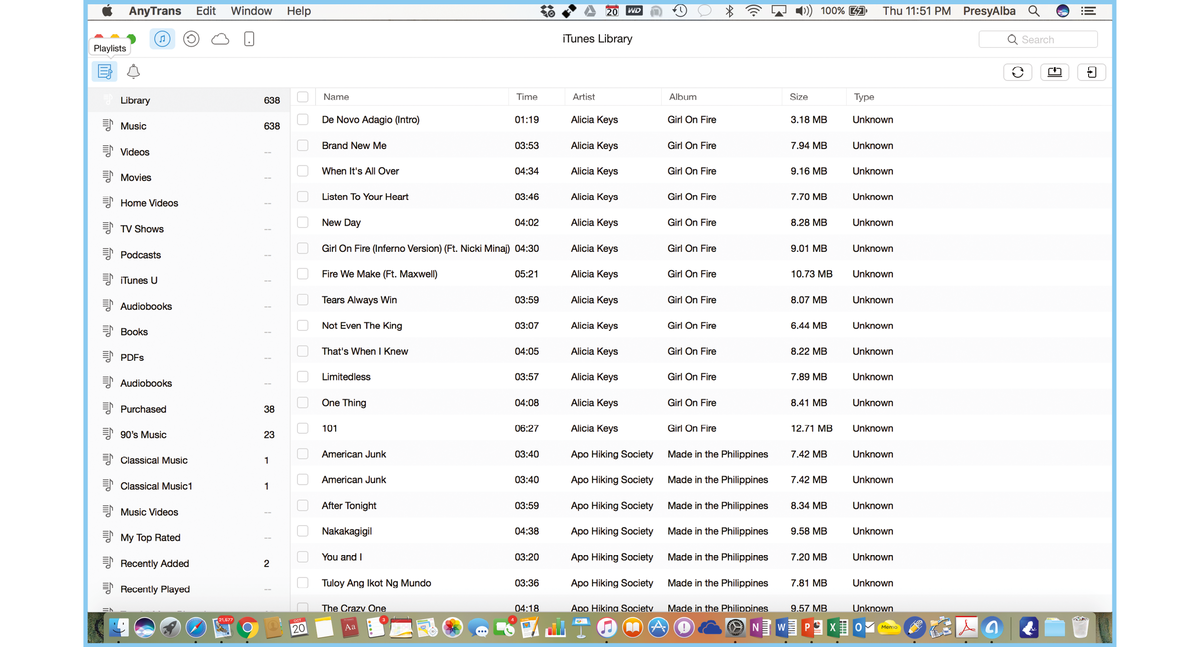Sort list by Type column header

point(864,97)
